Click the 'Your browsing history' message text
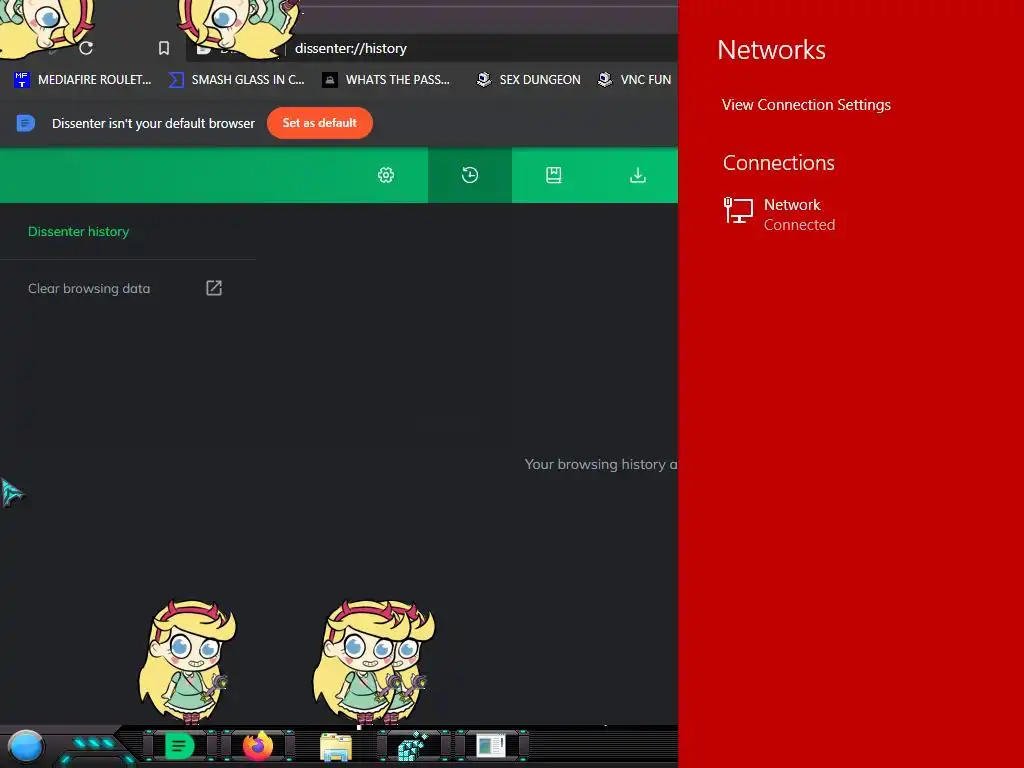Screen dimensions: 1024x768 coord(601,464)
